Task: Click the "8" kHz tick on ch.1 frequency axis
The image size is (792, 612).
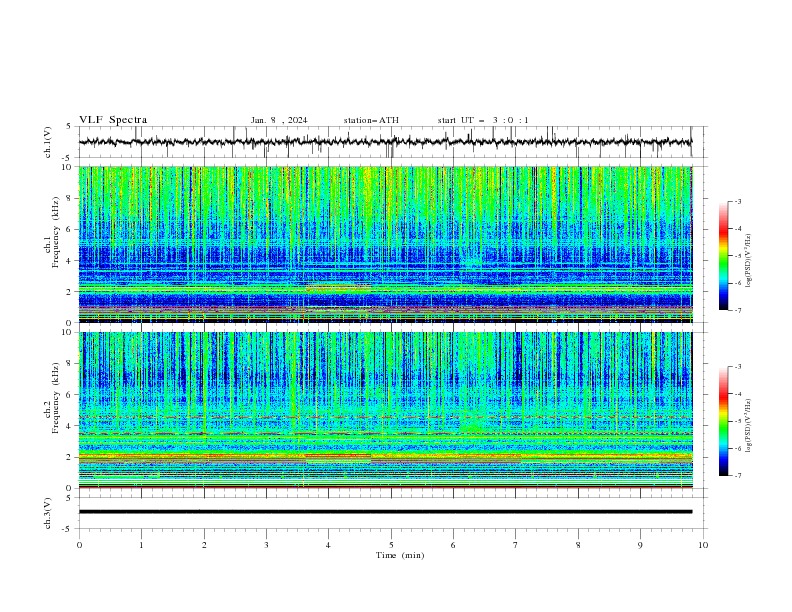Action: (70, 198)
